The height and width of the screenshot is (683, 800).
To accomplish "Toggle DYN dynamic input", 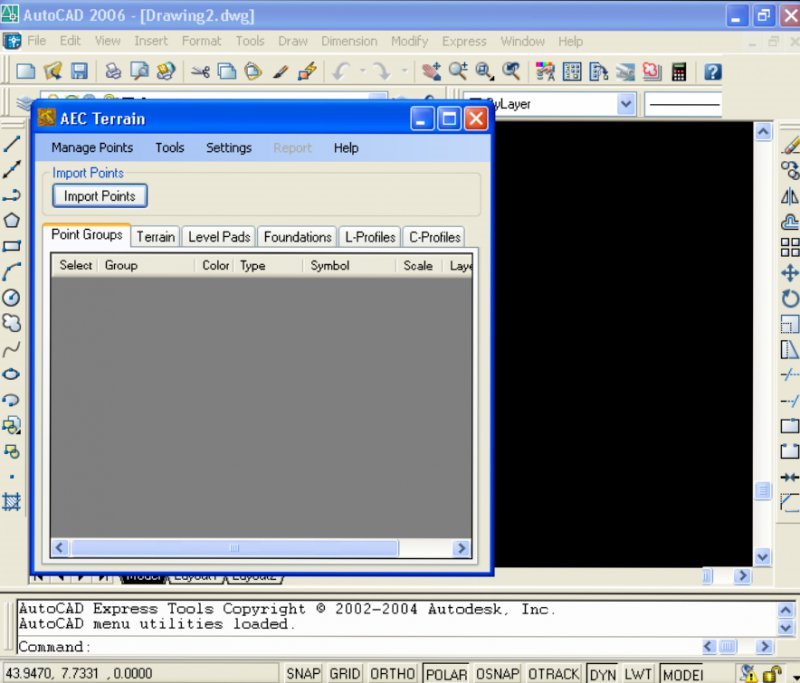I will coord(603,673).
